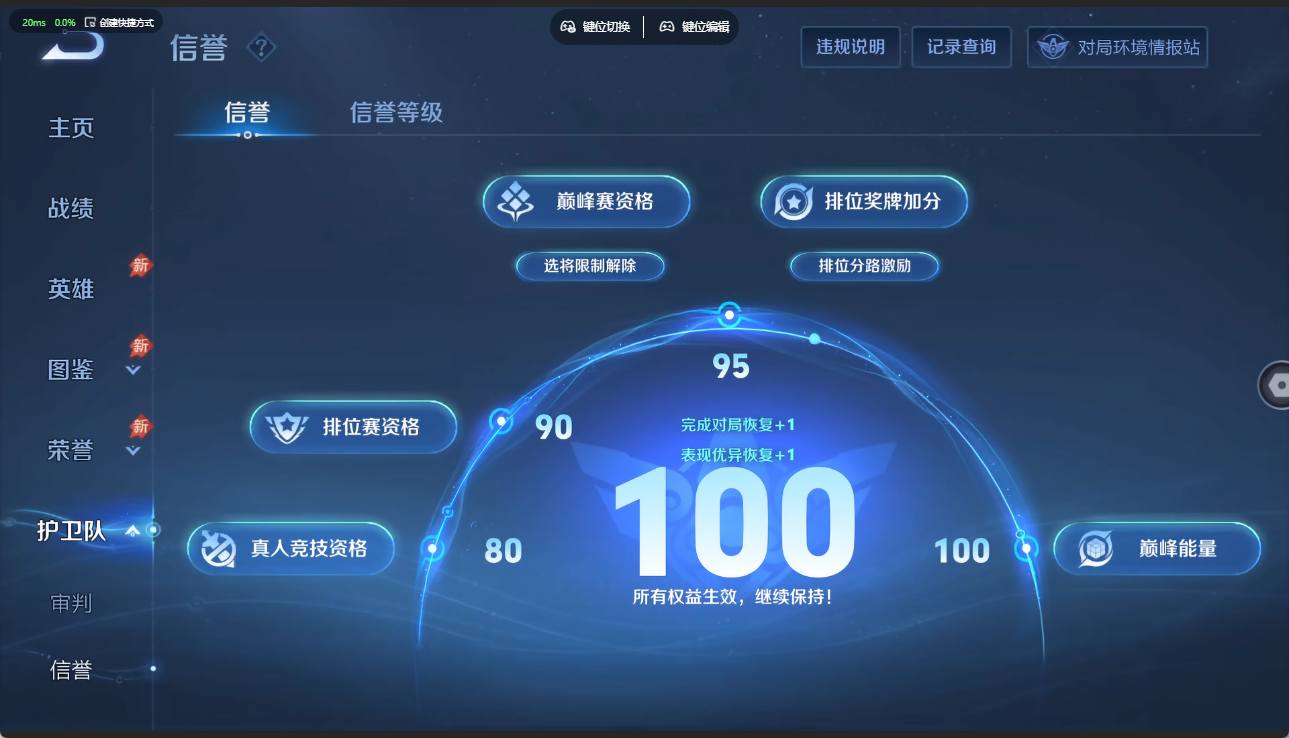This screenshot has height=738, width=1289.
Task: Open 键位编辑 via its gamepad icon
Action: coord(667,27)
